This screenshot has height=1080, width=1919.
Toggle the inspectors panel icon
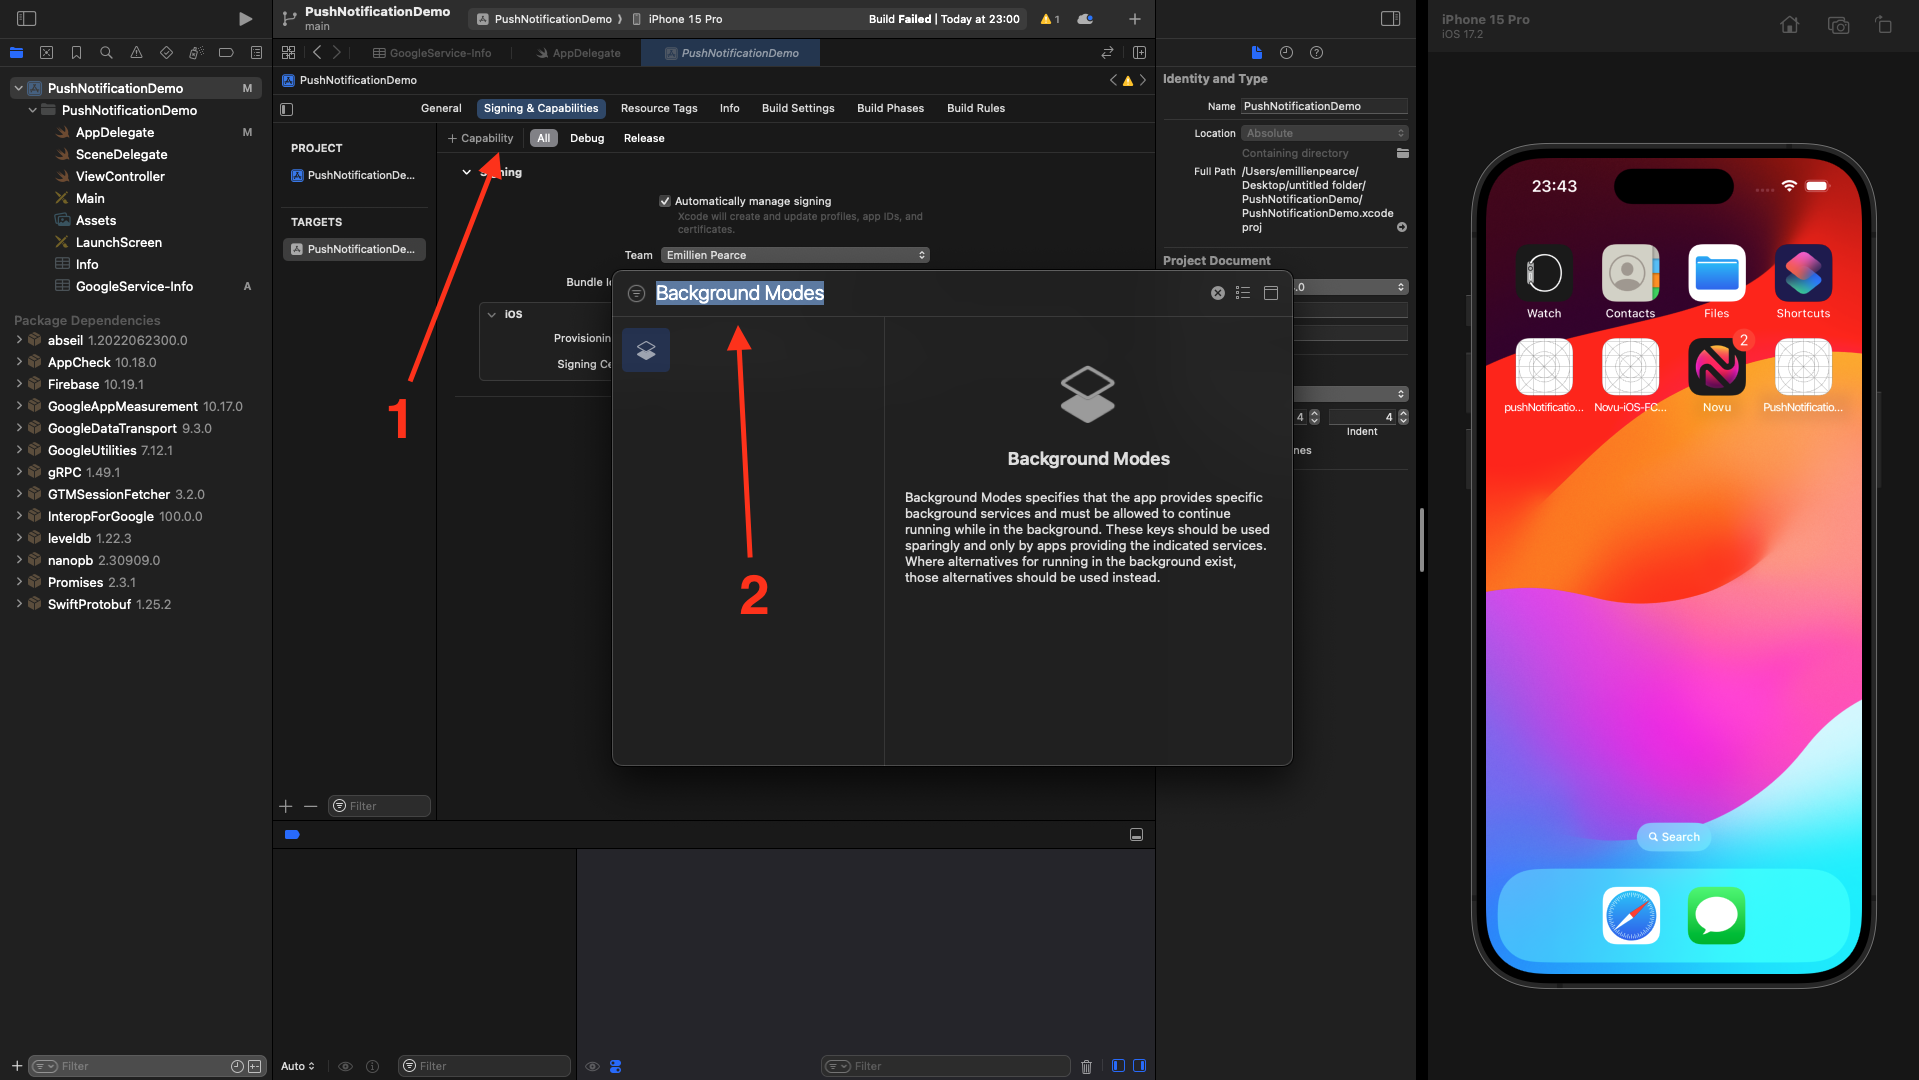pyautogui.click(x=1390, y=18)
